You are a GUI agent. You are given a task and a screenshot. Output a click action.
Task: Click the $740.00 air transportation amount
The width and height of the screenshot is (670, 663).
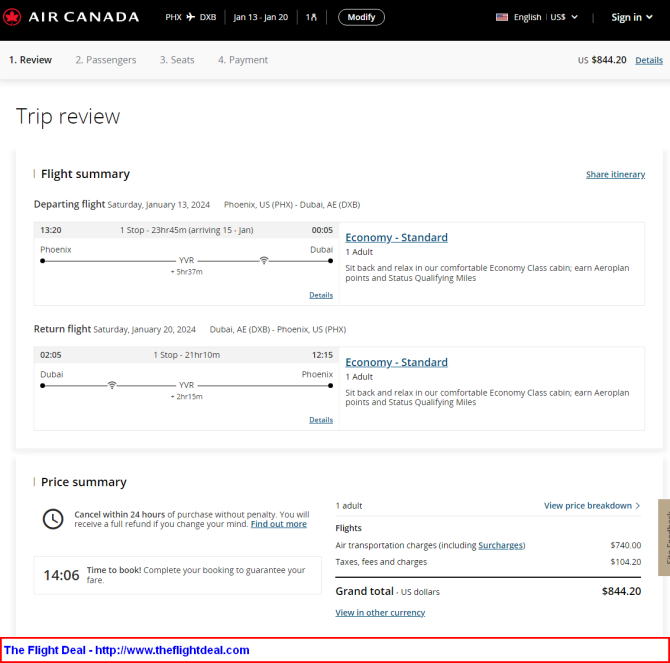point(626,546)
